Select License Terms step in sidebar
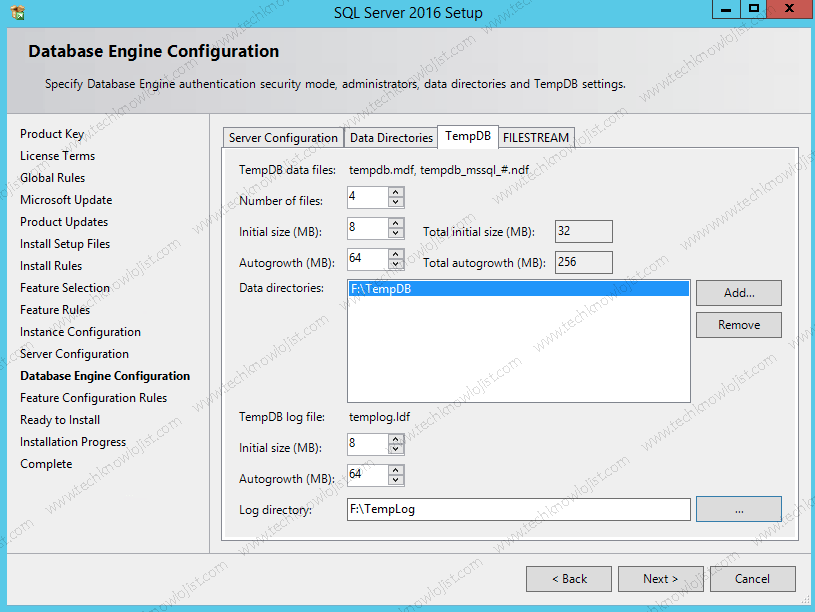The height and width of the screenshot is (612, 815). pos(58,156)
